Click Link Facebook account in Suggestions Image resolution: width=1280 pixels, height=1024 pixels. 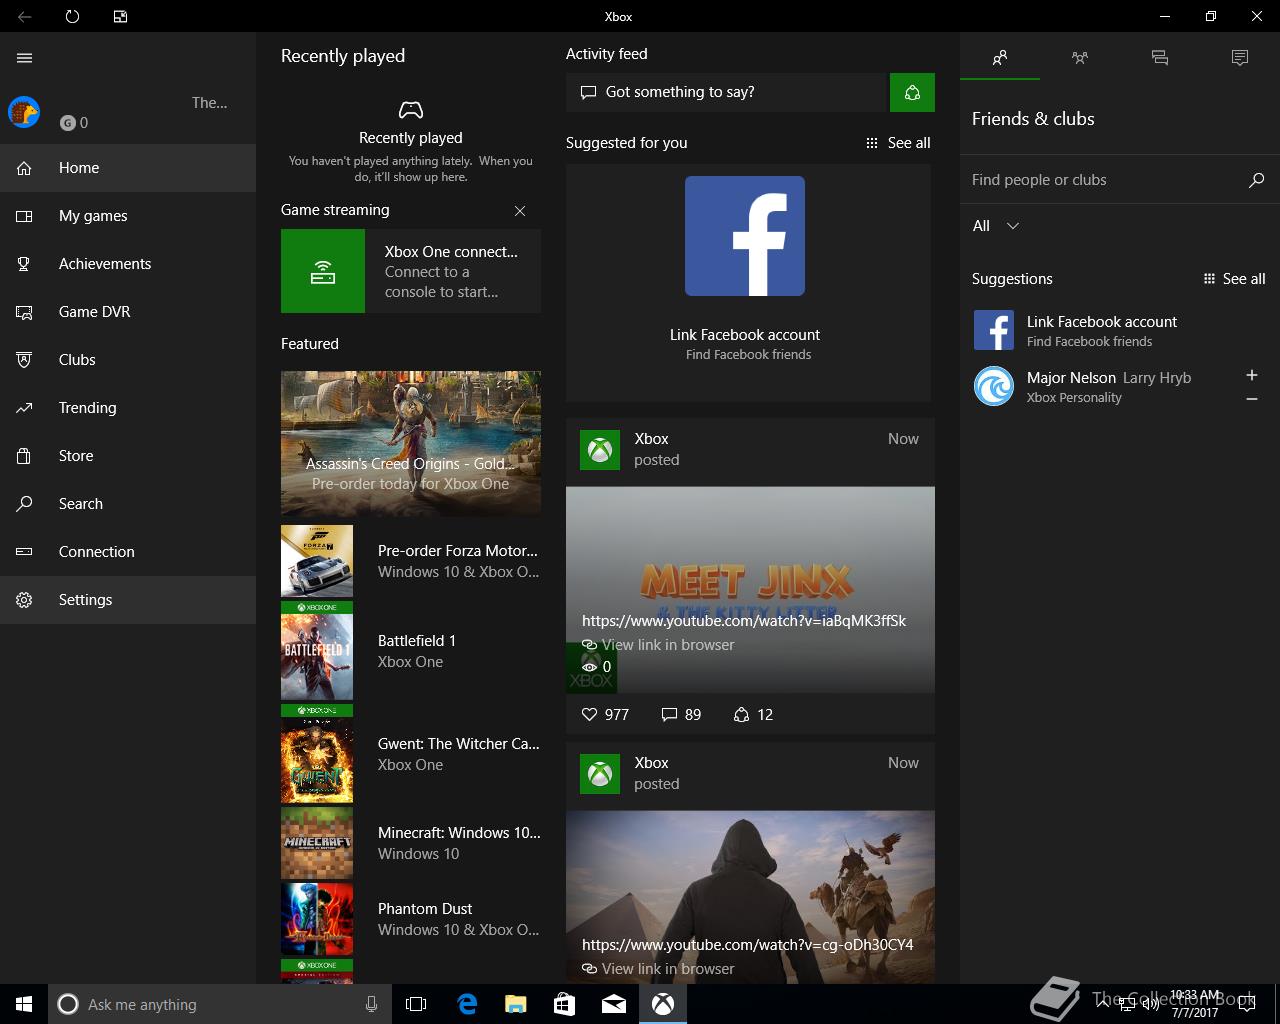[1120, 330]
